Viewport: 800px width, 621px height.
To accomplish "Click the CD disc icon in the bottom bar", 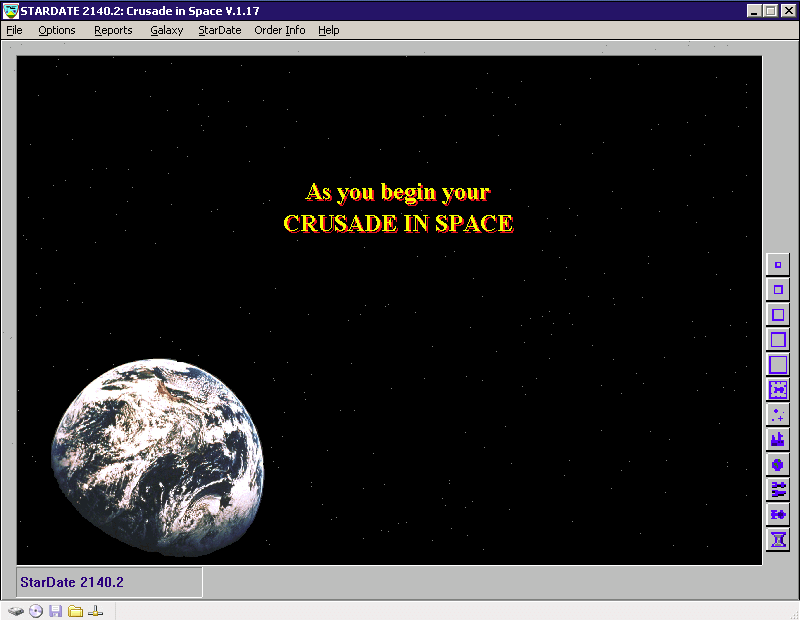I will click(x=36, y=611).
